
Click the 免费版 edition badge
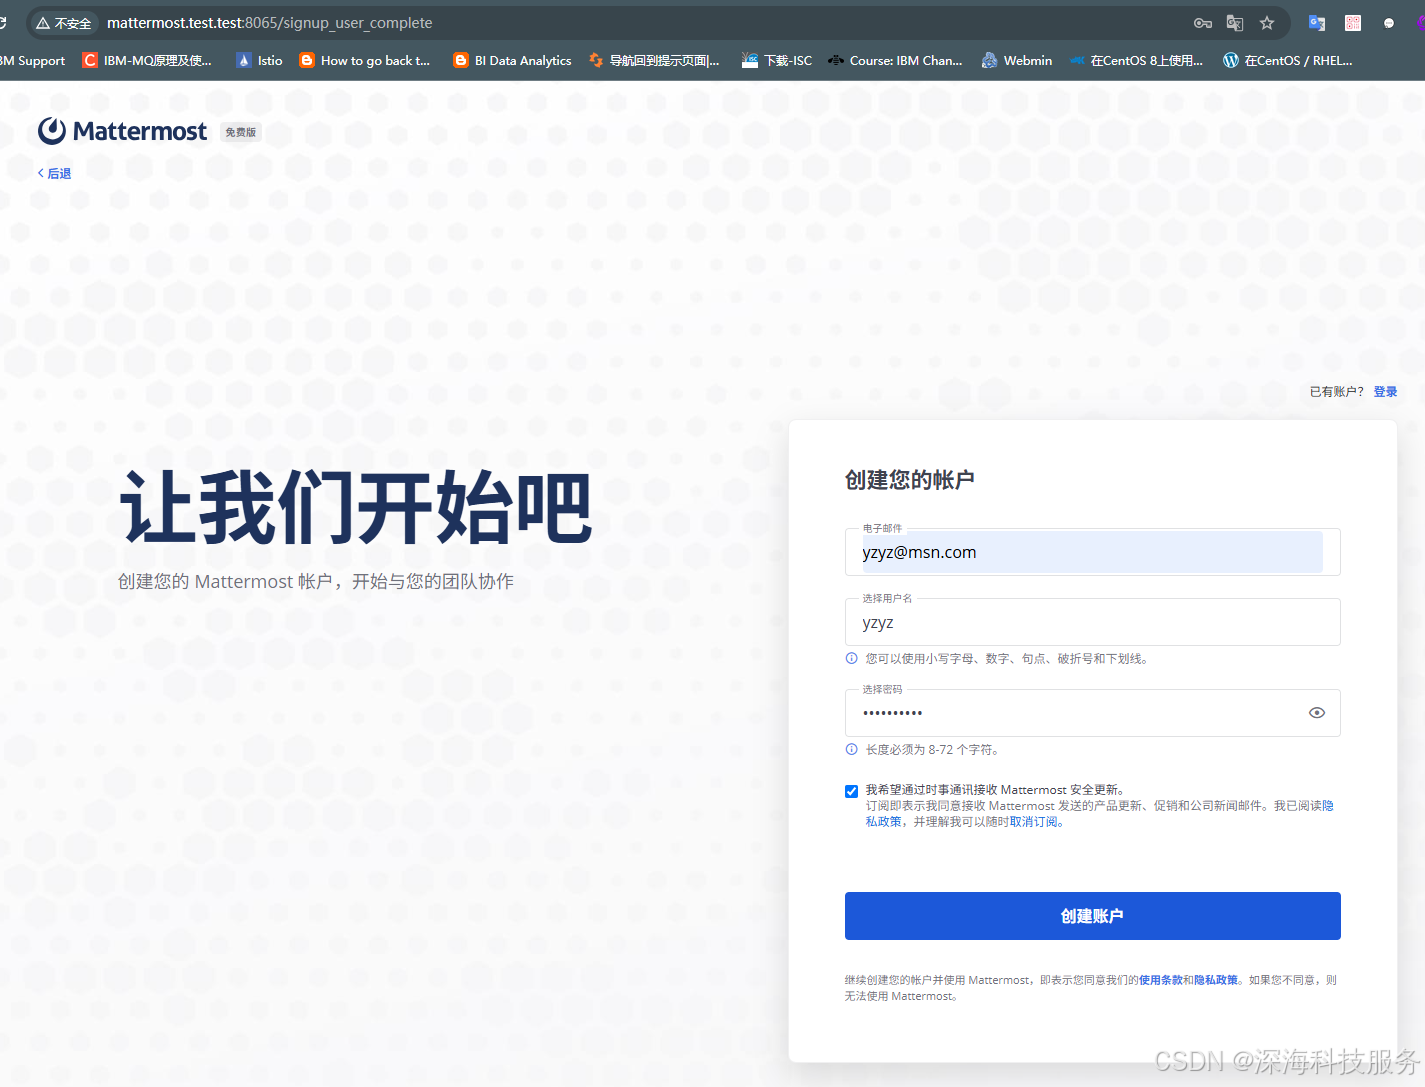click(241, 132)
